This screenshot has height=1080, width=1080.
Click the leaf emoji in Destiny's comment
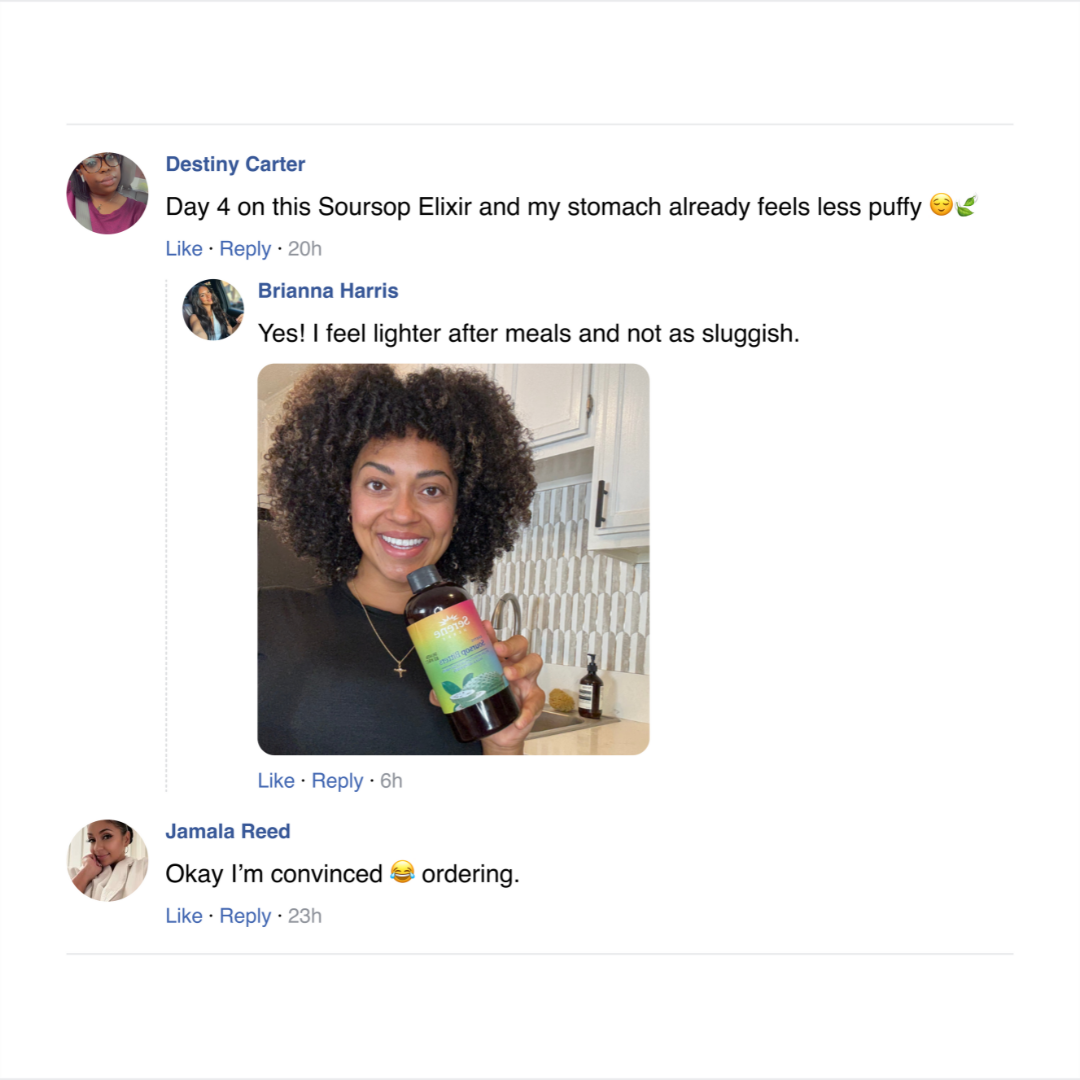coord(966,206)
